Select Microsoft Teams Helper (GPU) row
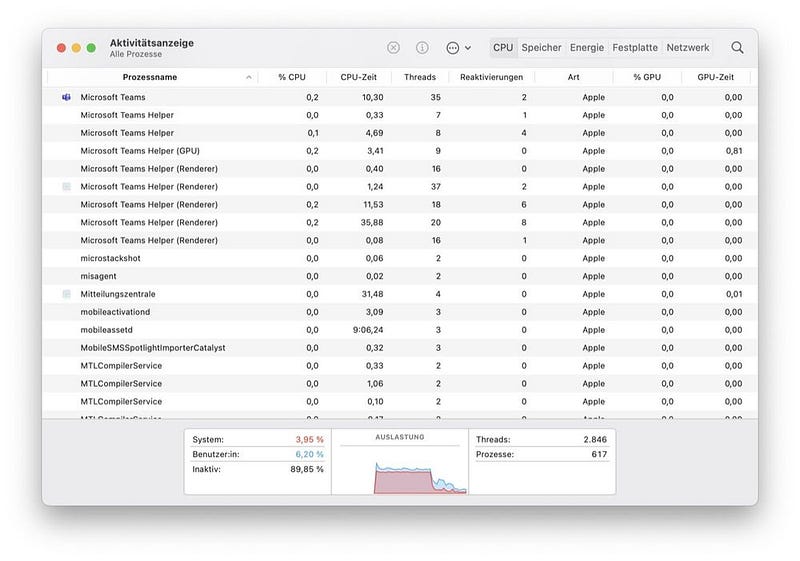 [400, 151]
